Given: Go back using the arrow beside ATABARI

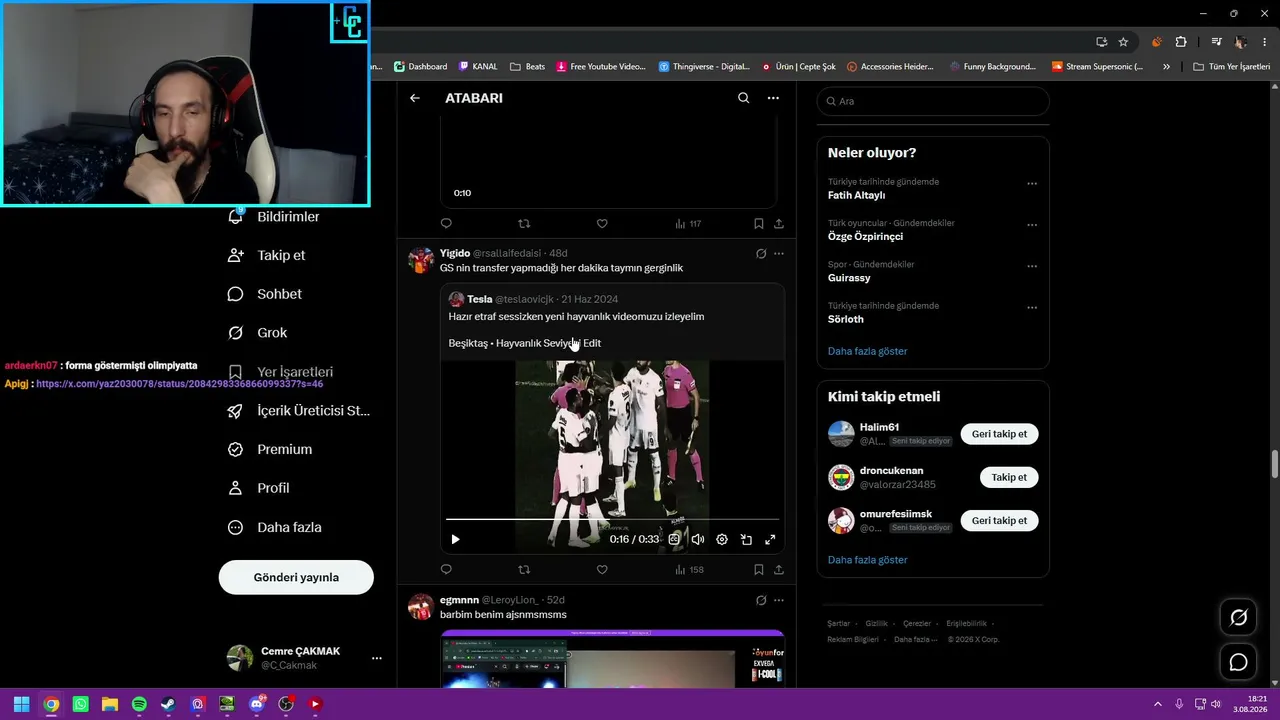Looking at the screenshot, I should coord(415,98).
